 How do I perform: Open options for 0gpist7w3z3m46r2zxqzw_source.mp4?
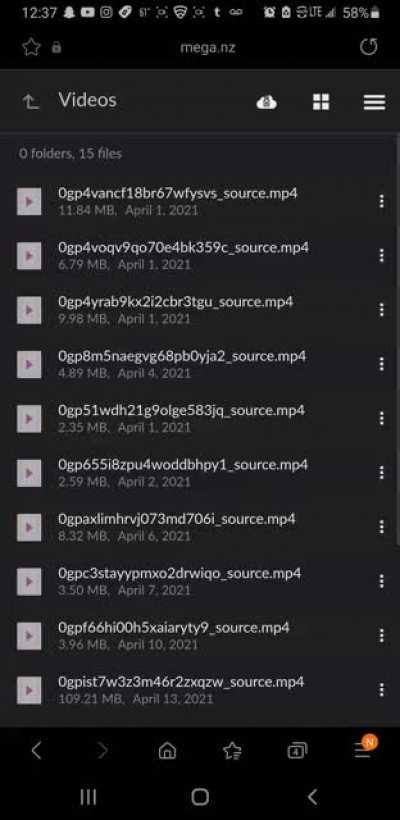[382, 690]
